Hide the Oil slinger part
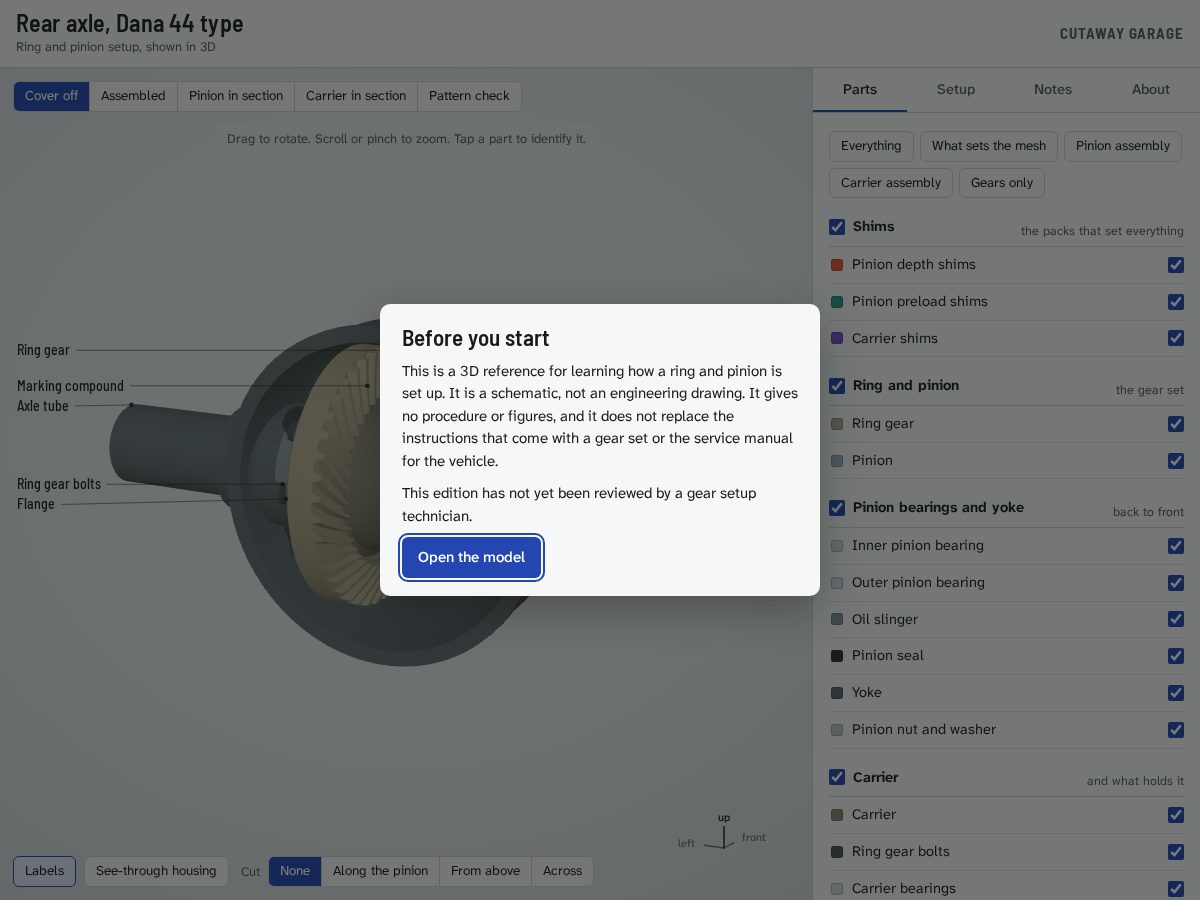The image size is (1200, 900). [x=1176, y=620]
